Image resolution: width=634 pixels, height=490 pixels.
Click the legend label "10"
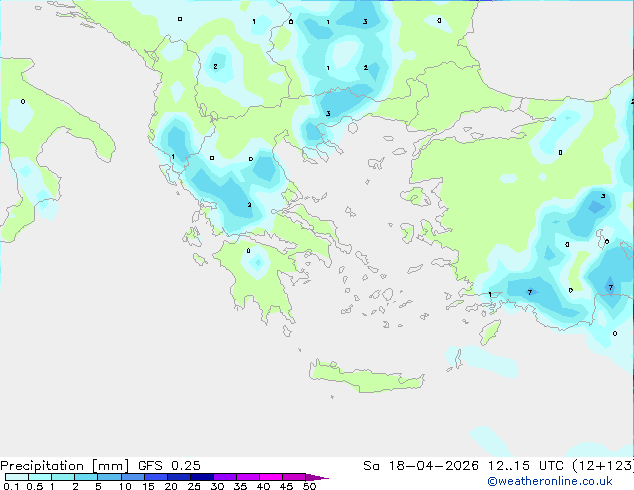coord(125,486)
